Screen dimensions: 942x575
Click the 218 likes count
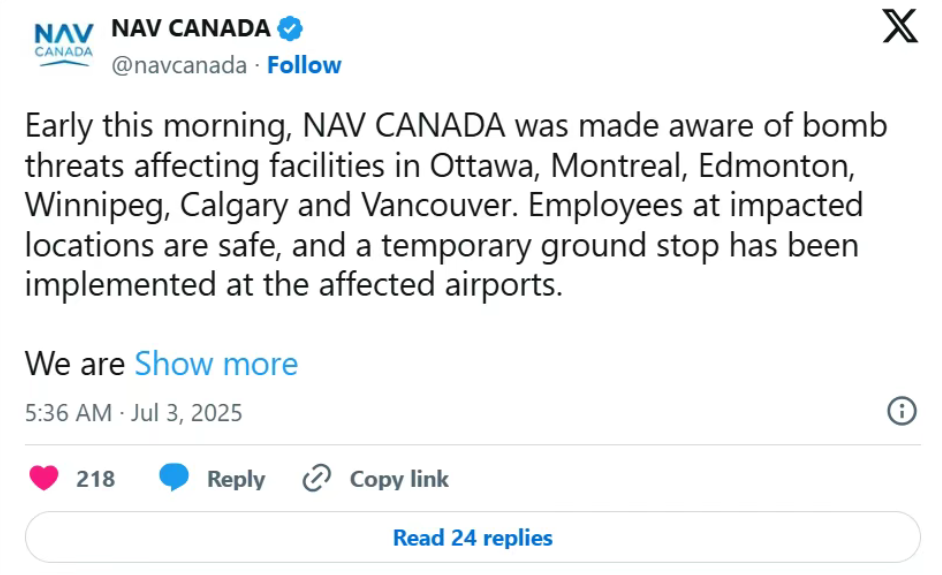click(x=95, y=479)
